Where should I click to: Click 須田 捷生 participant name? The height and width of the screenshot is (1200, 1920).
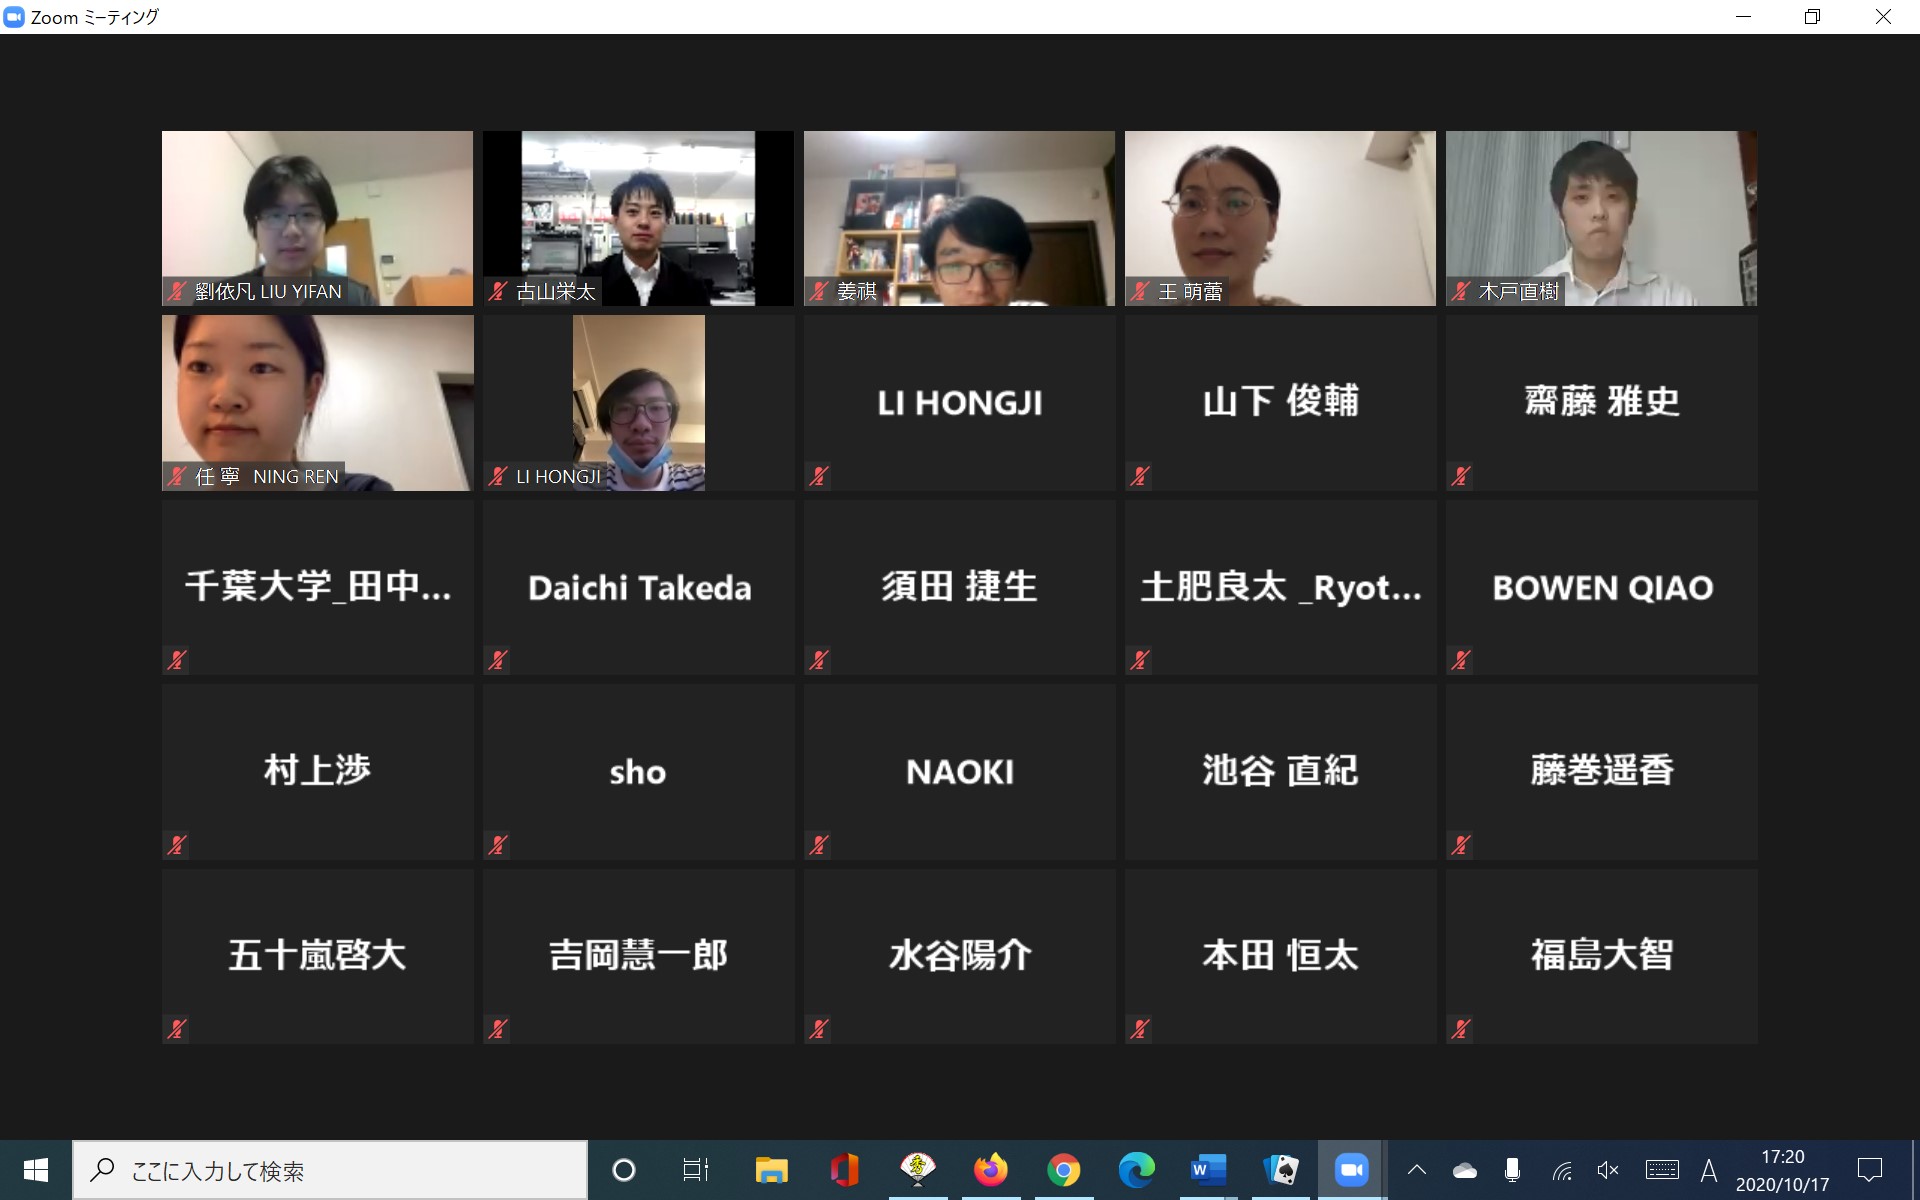[x=959, y=586]
